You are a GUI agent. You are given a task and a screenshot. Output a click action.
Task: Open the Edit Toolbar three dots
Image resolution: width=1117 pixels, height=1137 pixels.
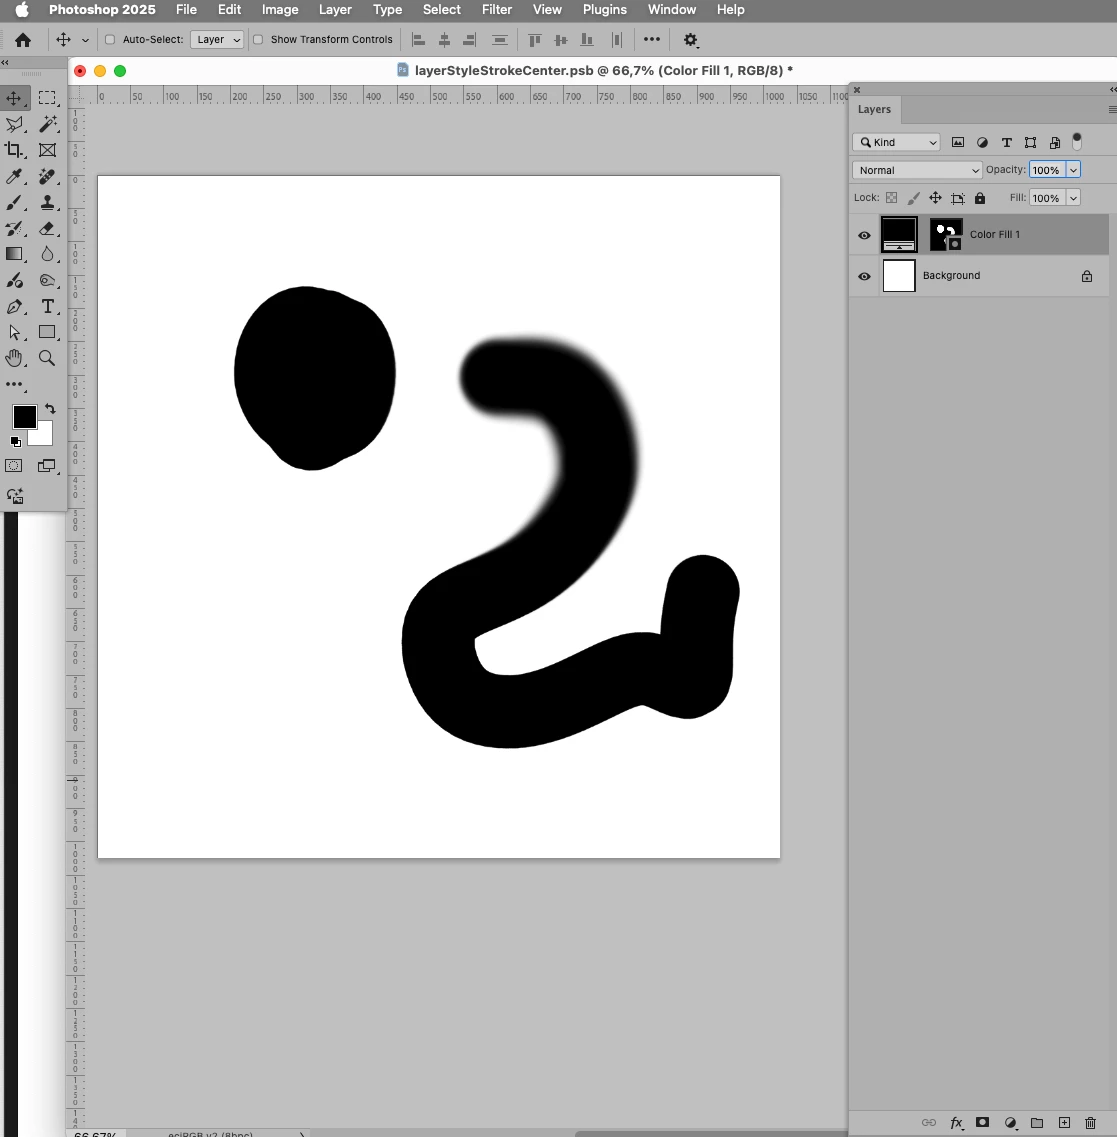15,384
